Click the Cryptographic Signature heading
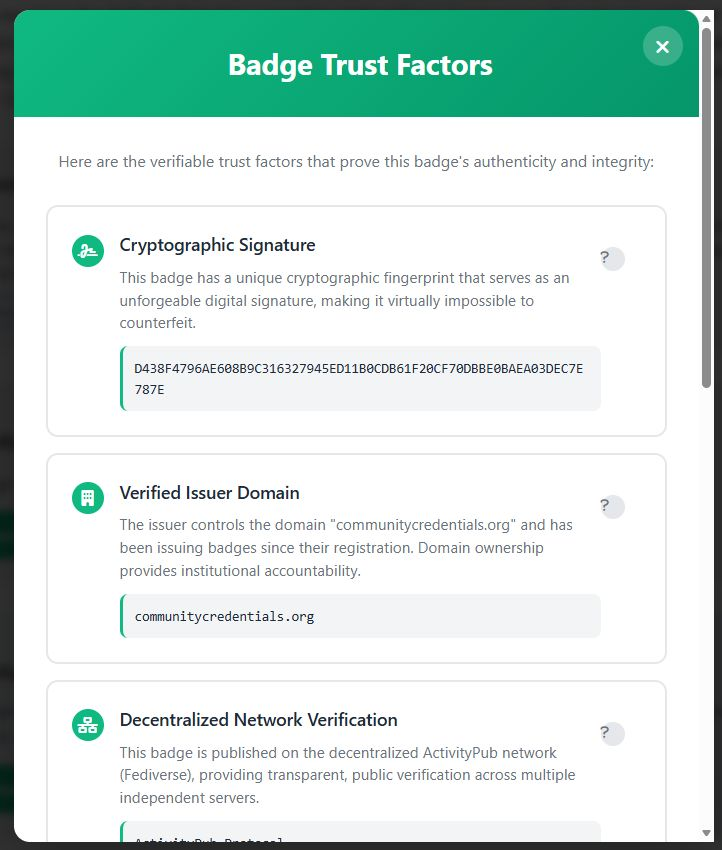Viewport: 722px width, 850px height. pos(217,245)
